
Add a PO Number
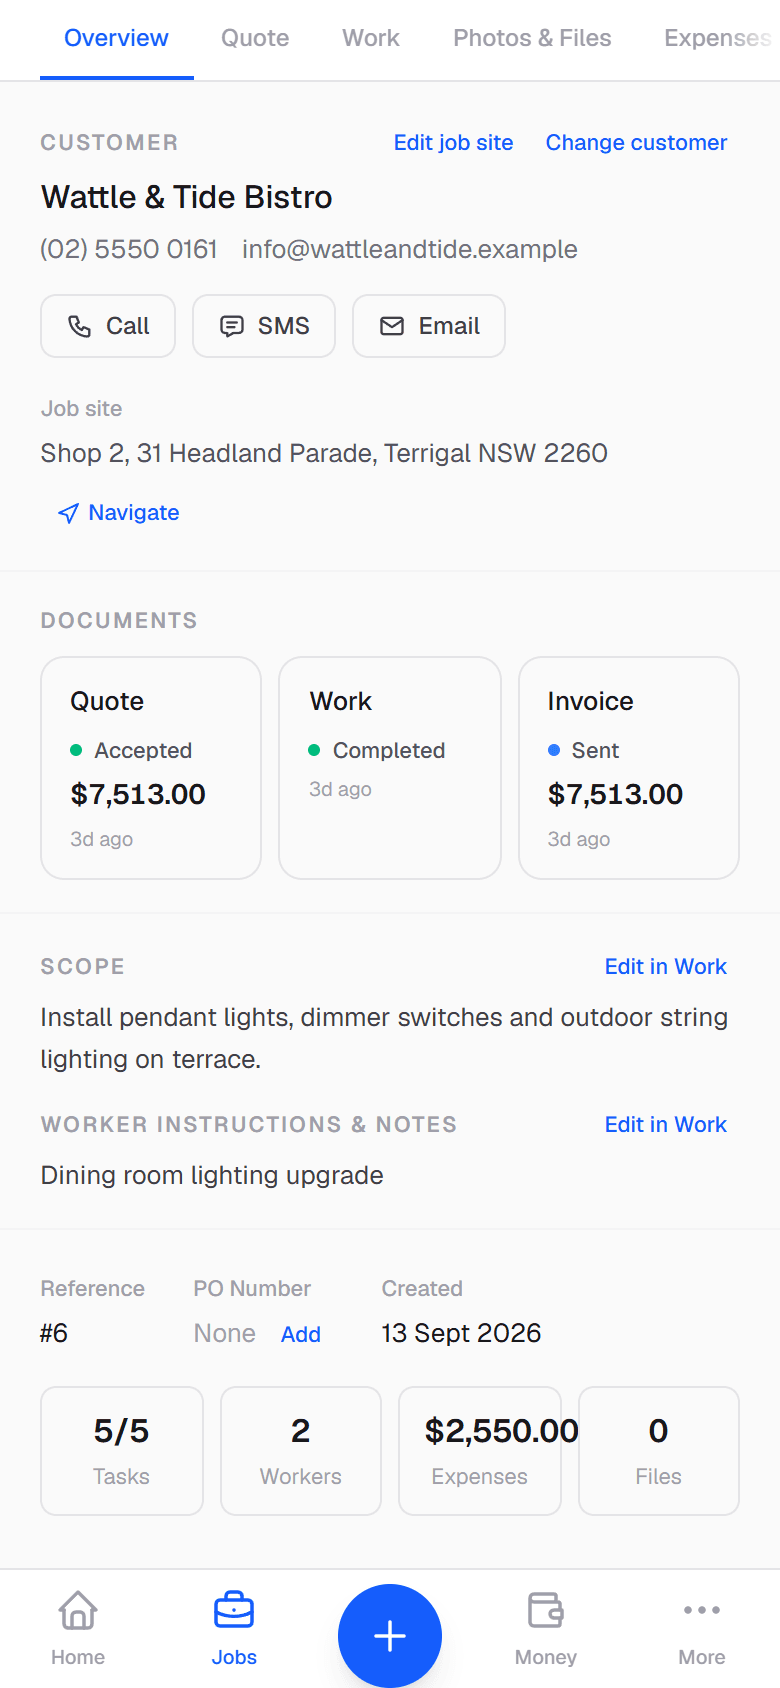click(301, 1335)
